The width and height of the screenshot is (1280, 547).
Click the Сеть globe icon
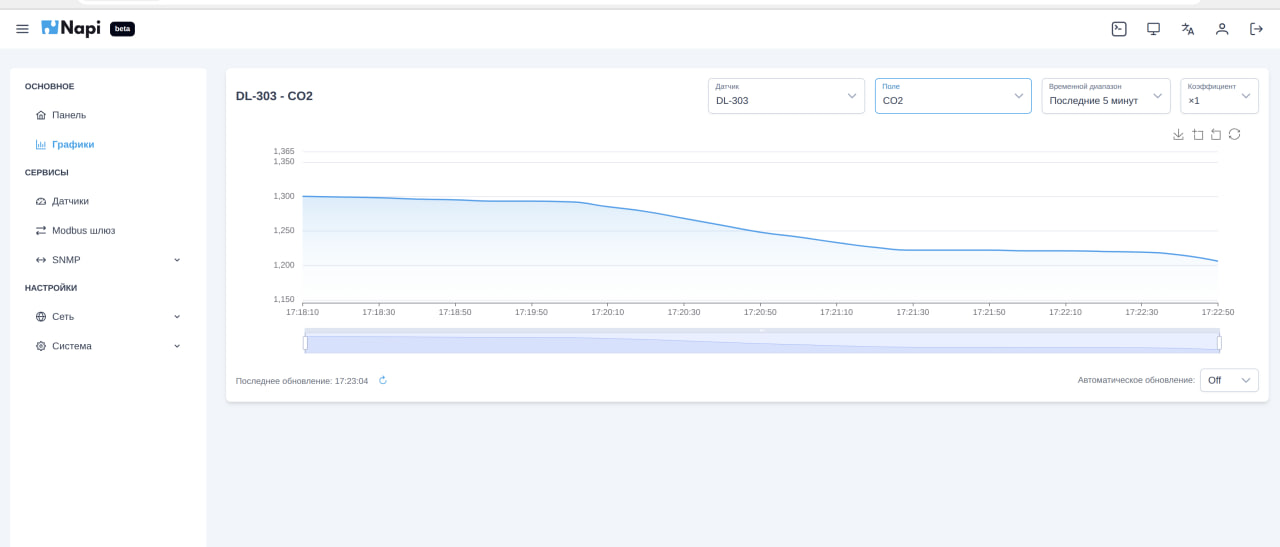(41, 316)
